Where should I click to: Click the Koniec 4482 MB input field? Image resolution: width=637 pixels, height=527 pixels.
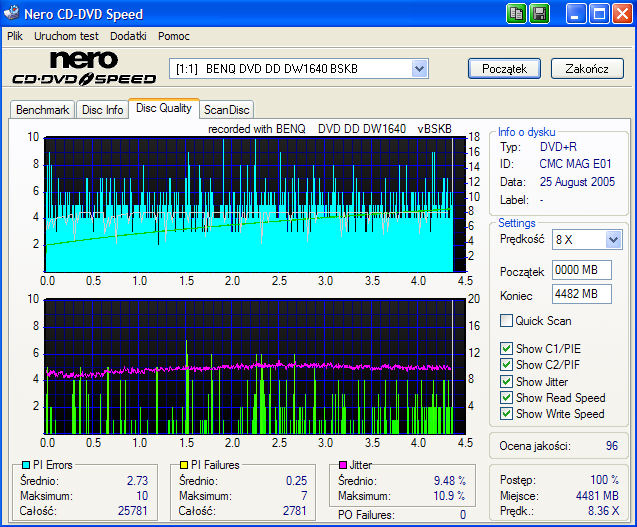[582, 294]
